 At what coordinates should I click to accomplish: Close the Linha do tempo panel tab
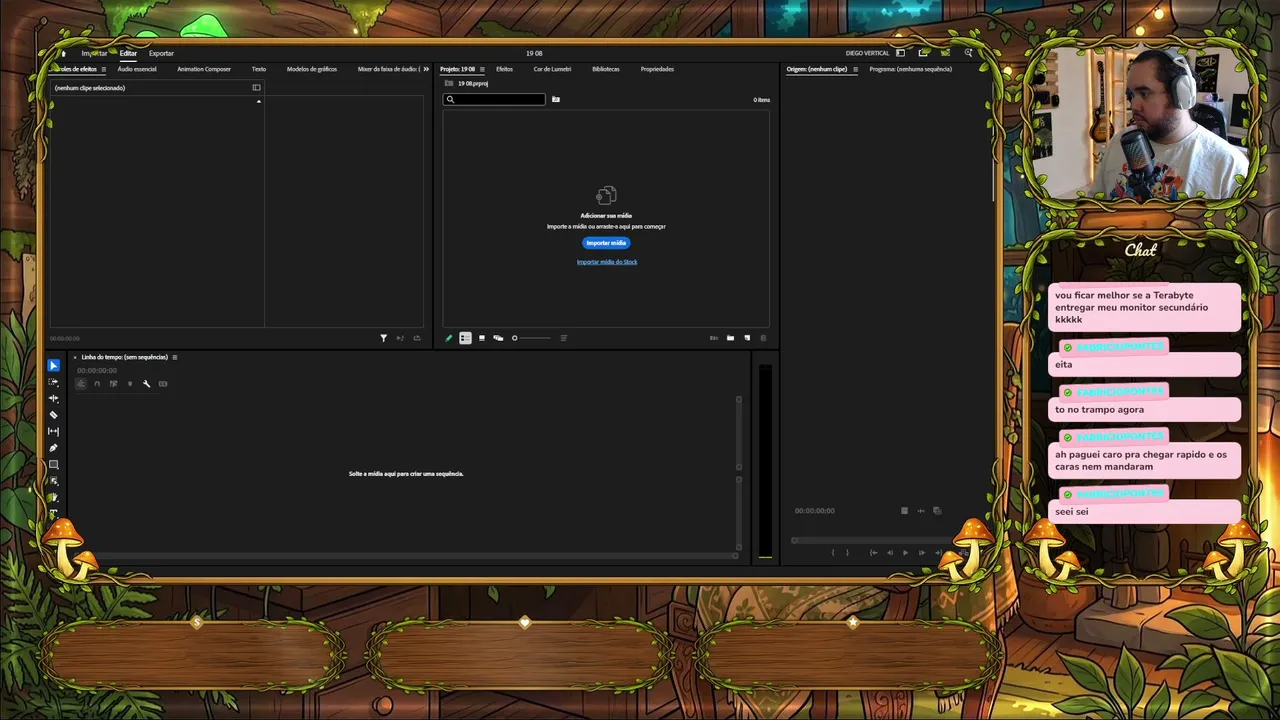click(74, 357)
